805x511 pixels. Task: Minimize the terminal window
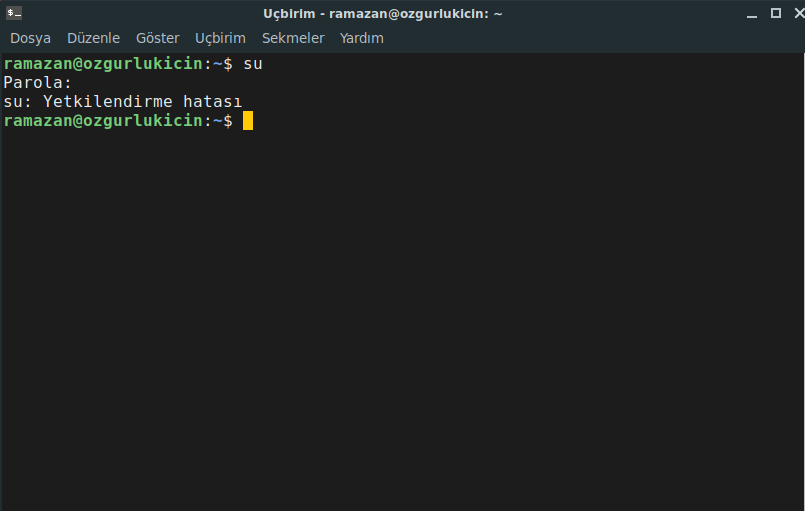pos(752,14)
